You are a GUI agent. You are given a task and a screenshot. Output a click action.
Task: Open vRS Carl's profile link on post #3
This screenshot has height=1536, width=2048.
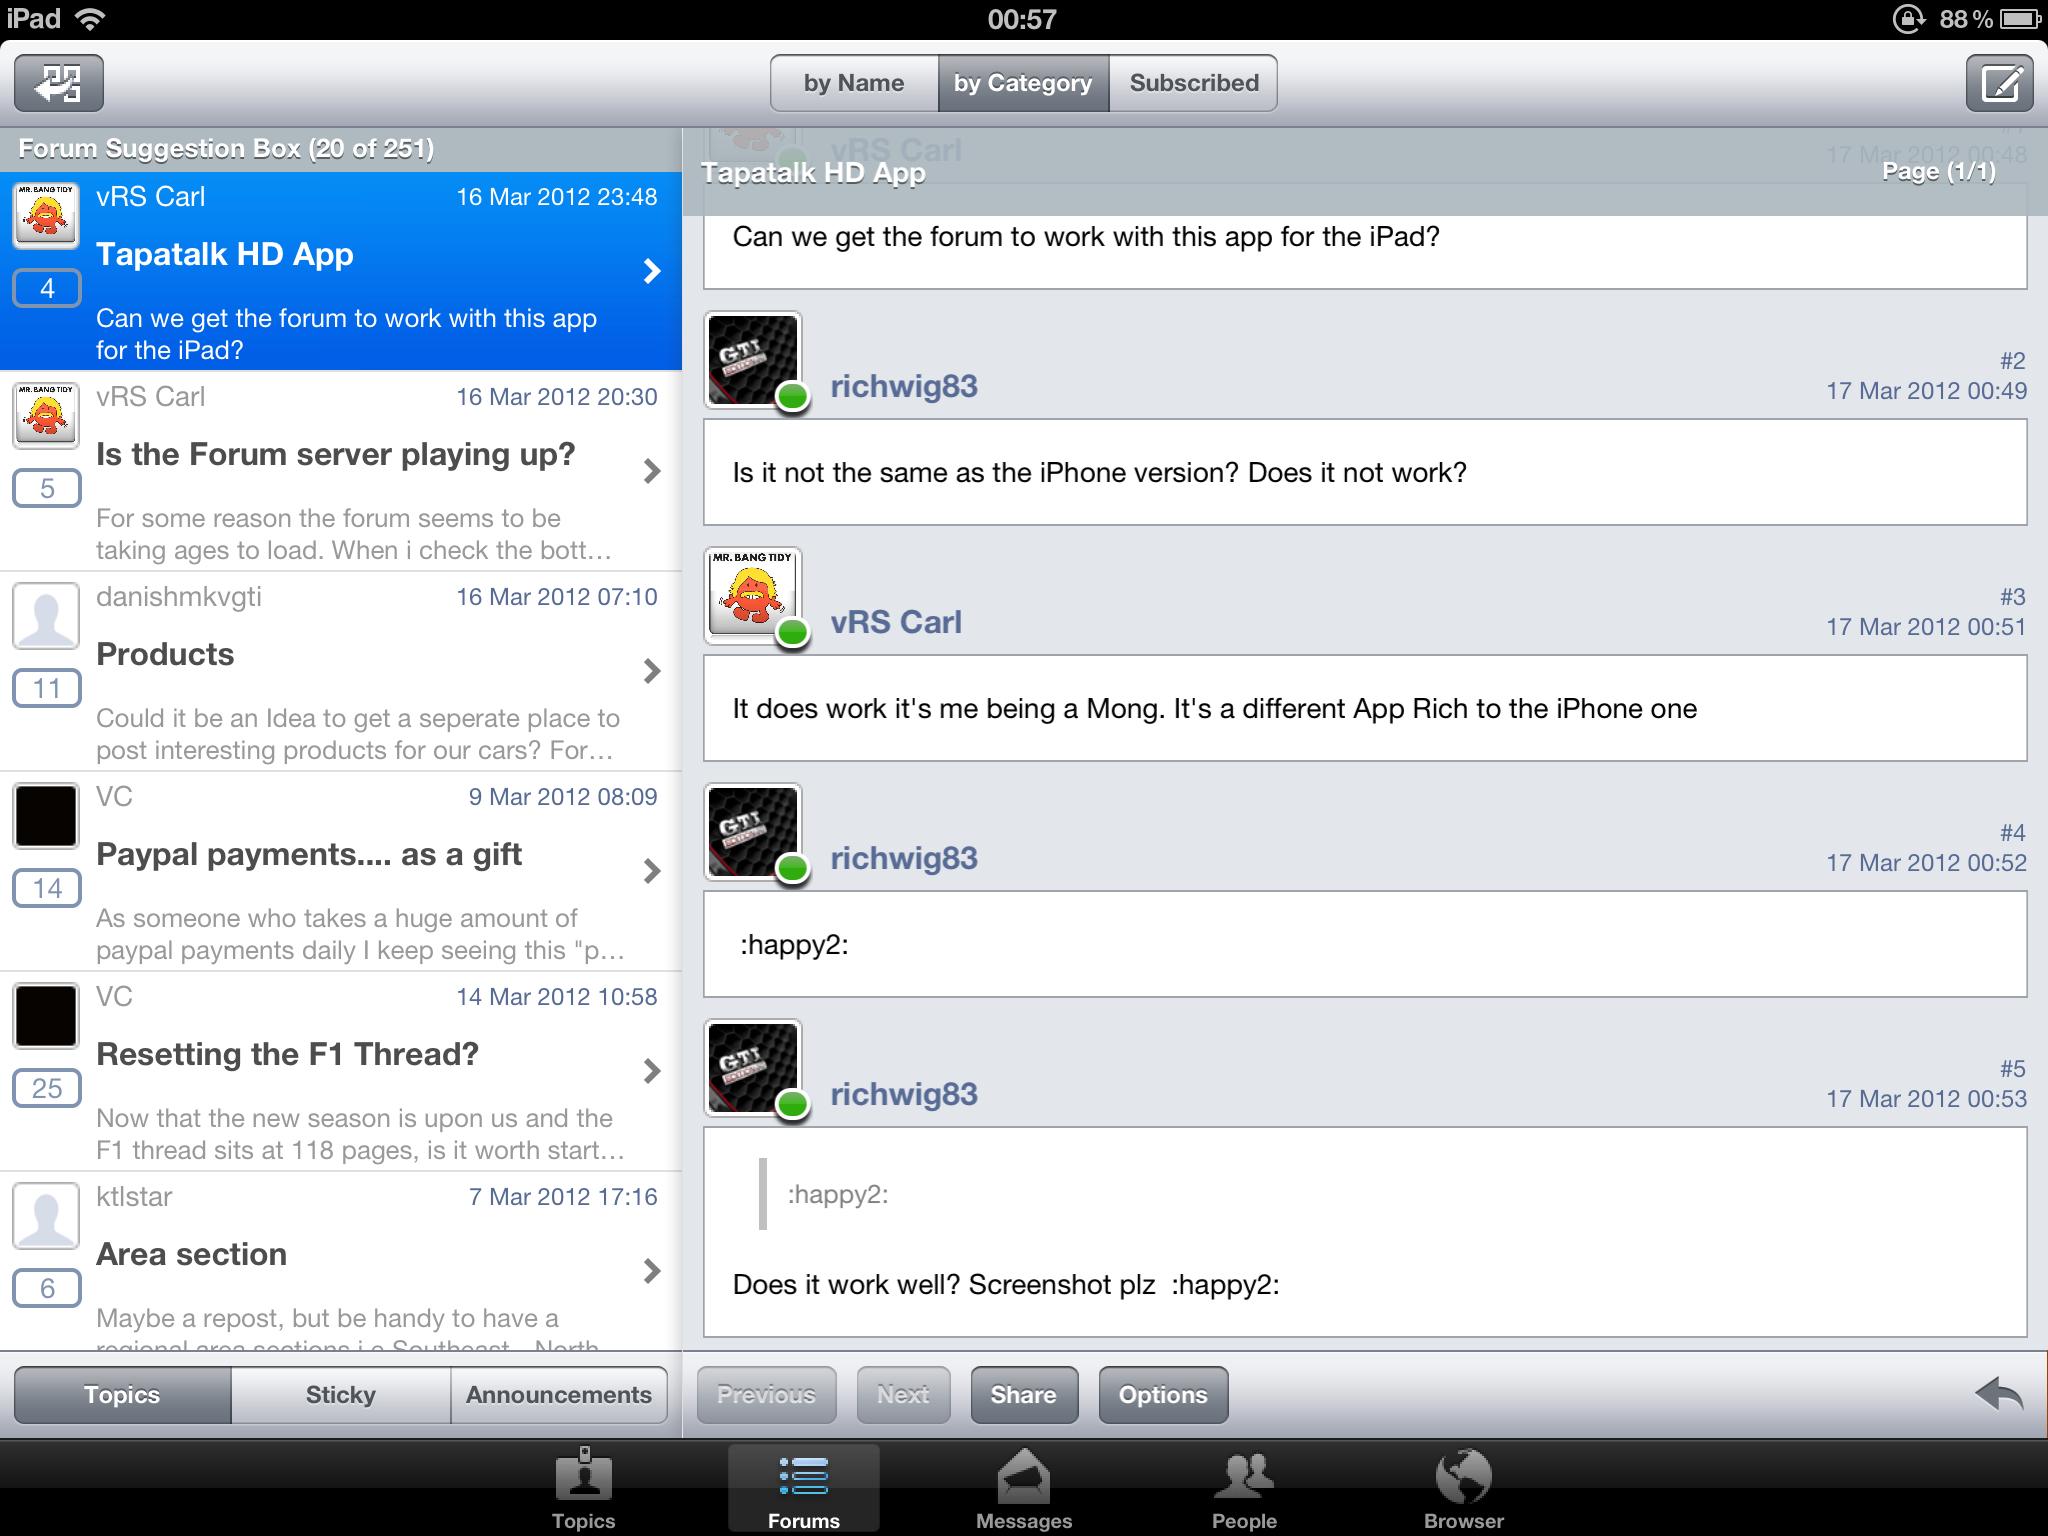click(x=896, y=622)
